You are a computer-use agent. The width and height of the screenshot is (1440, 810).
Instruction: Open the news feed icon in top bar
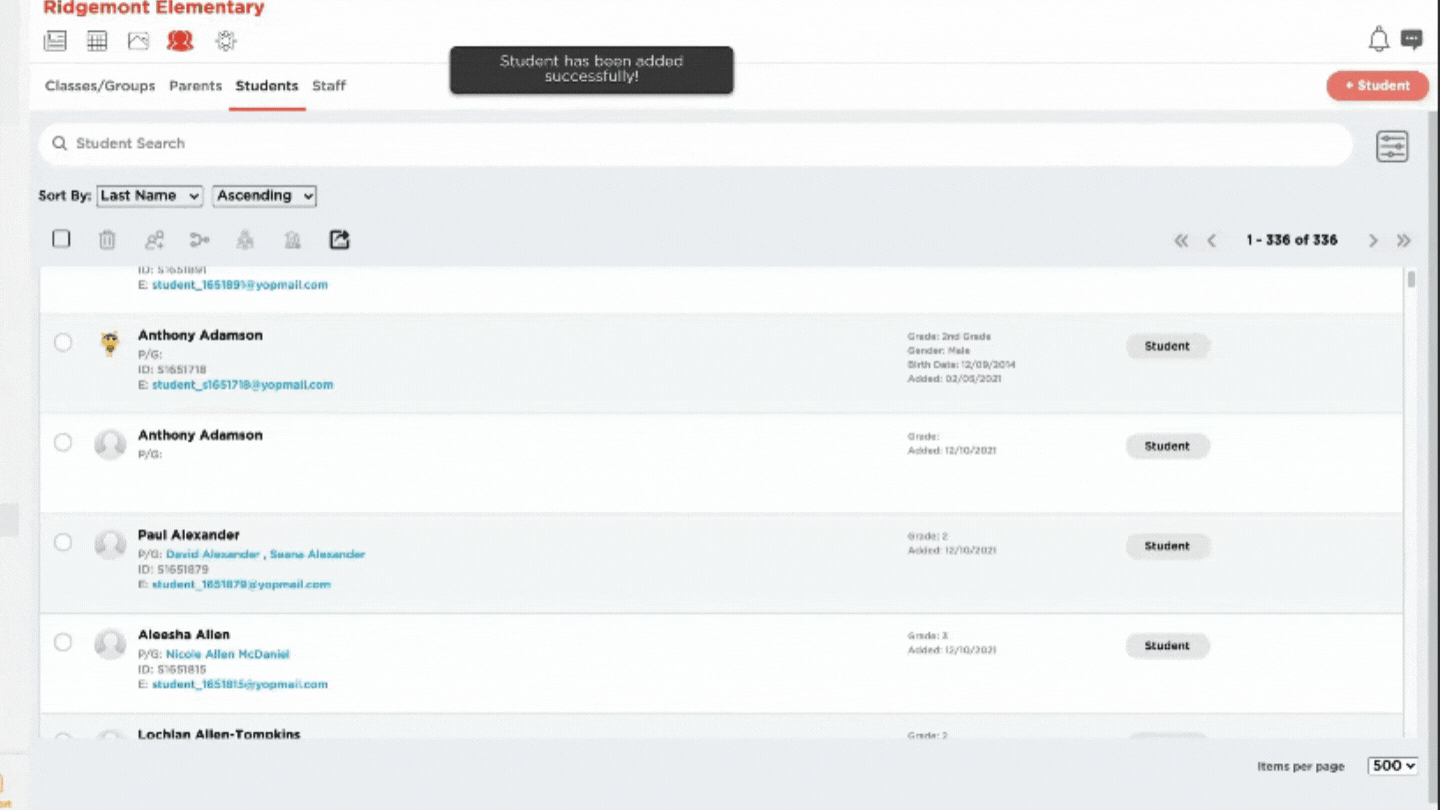coord(55,41)
